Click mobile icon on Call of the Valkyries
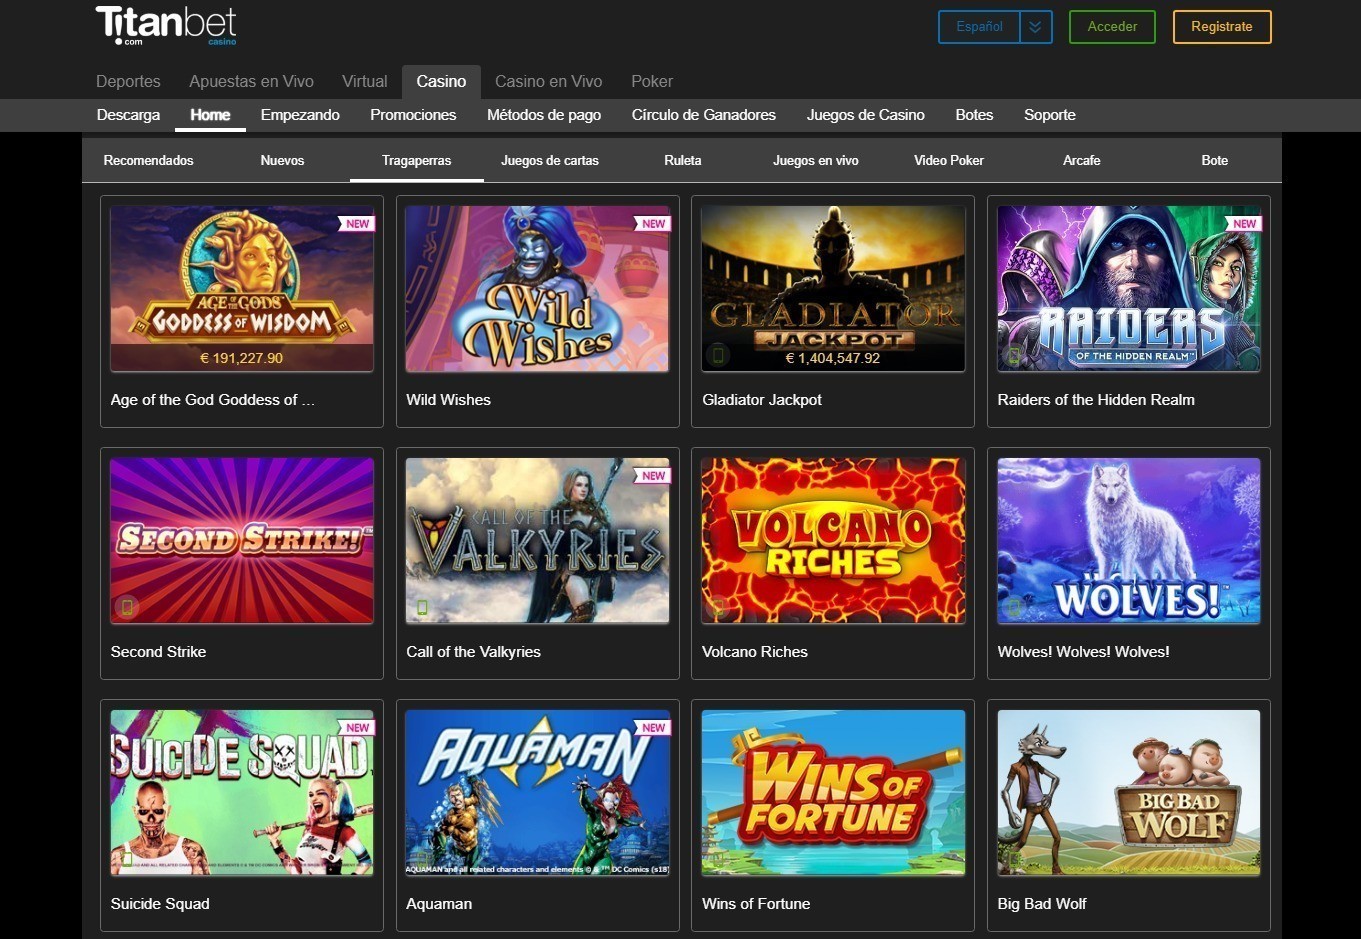This screenshot has height=939, width=1361. click(422, 606)
